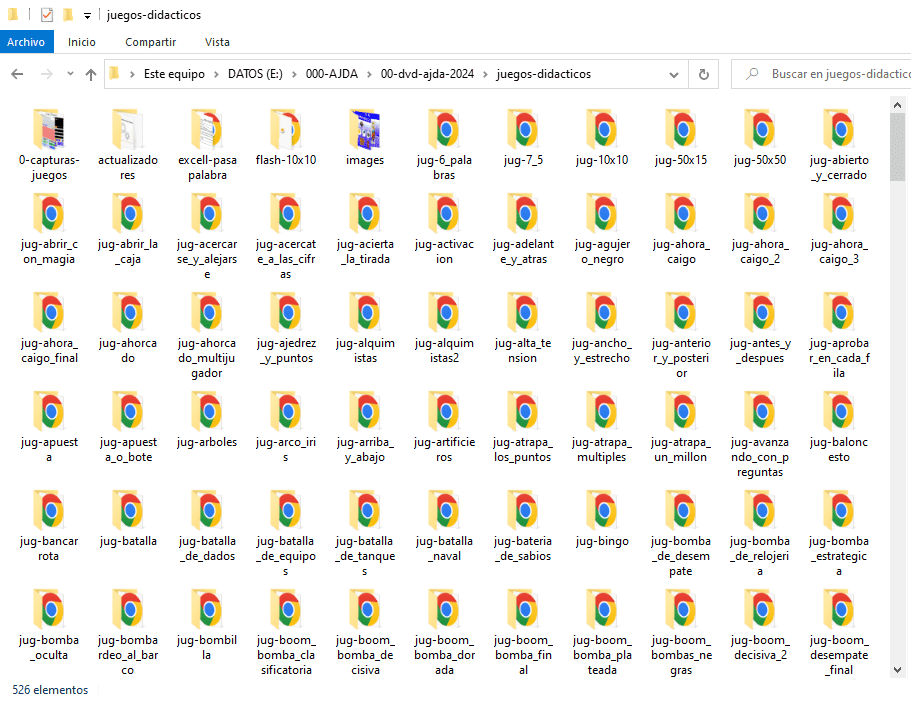
Task: Go up one folder level with arrow
Action: [91, 74]
